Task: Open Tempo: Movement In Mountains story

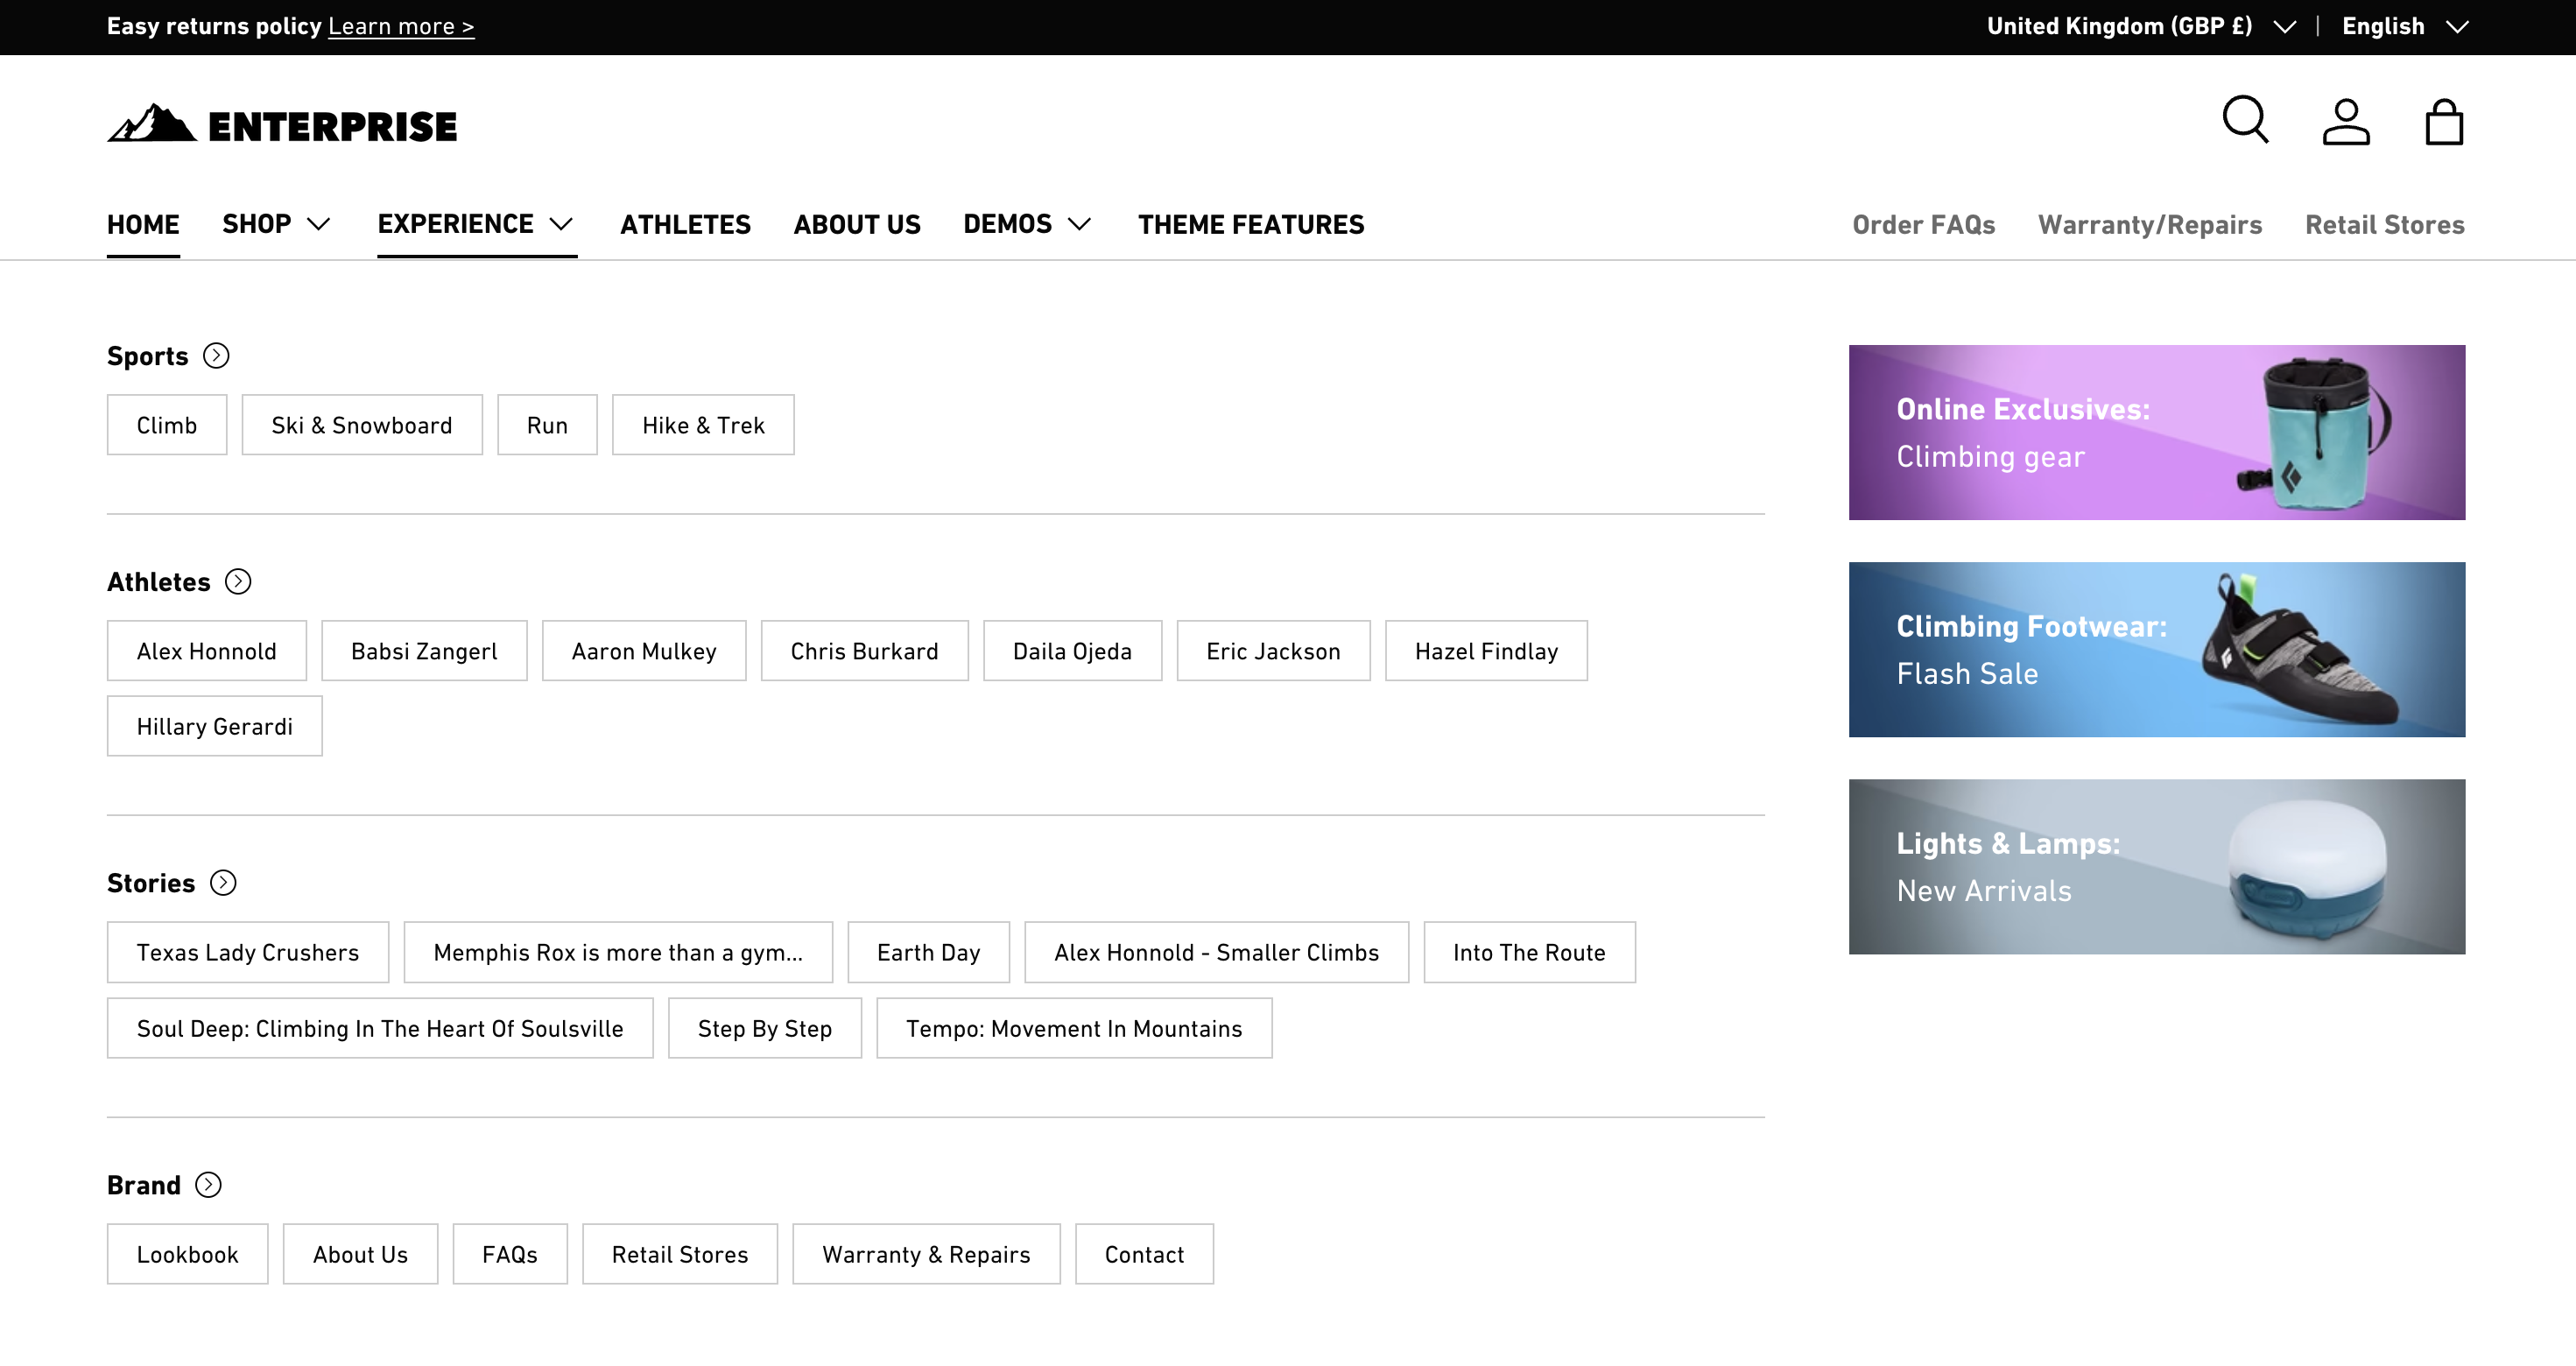Action: coord(1074,1028)
